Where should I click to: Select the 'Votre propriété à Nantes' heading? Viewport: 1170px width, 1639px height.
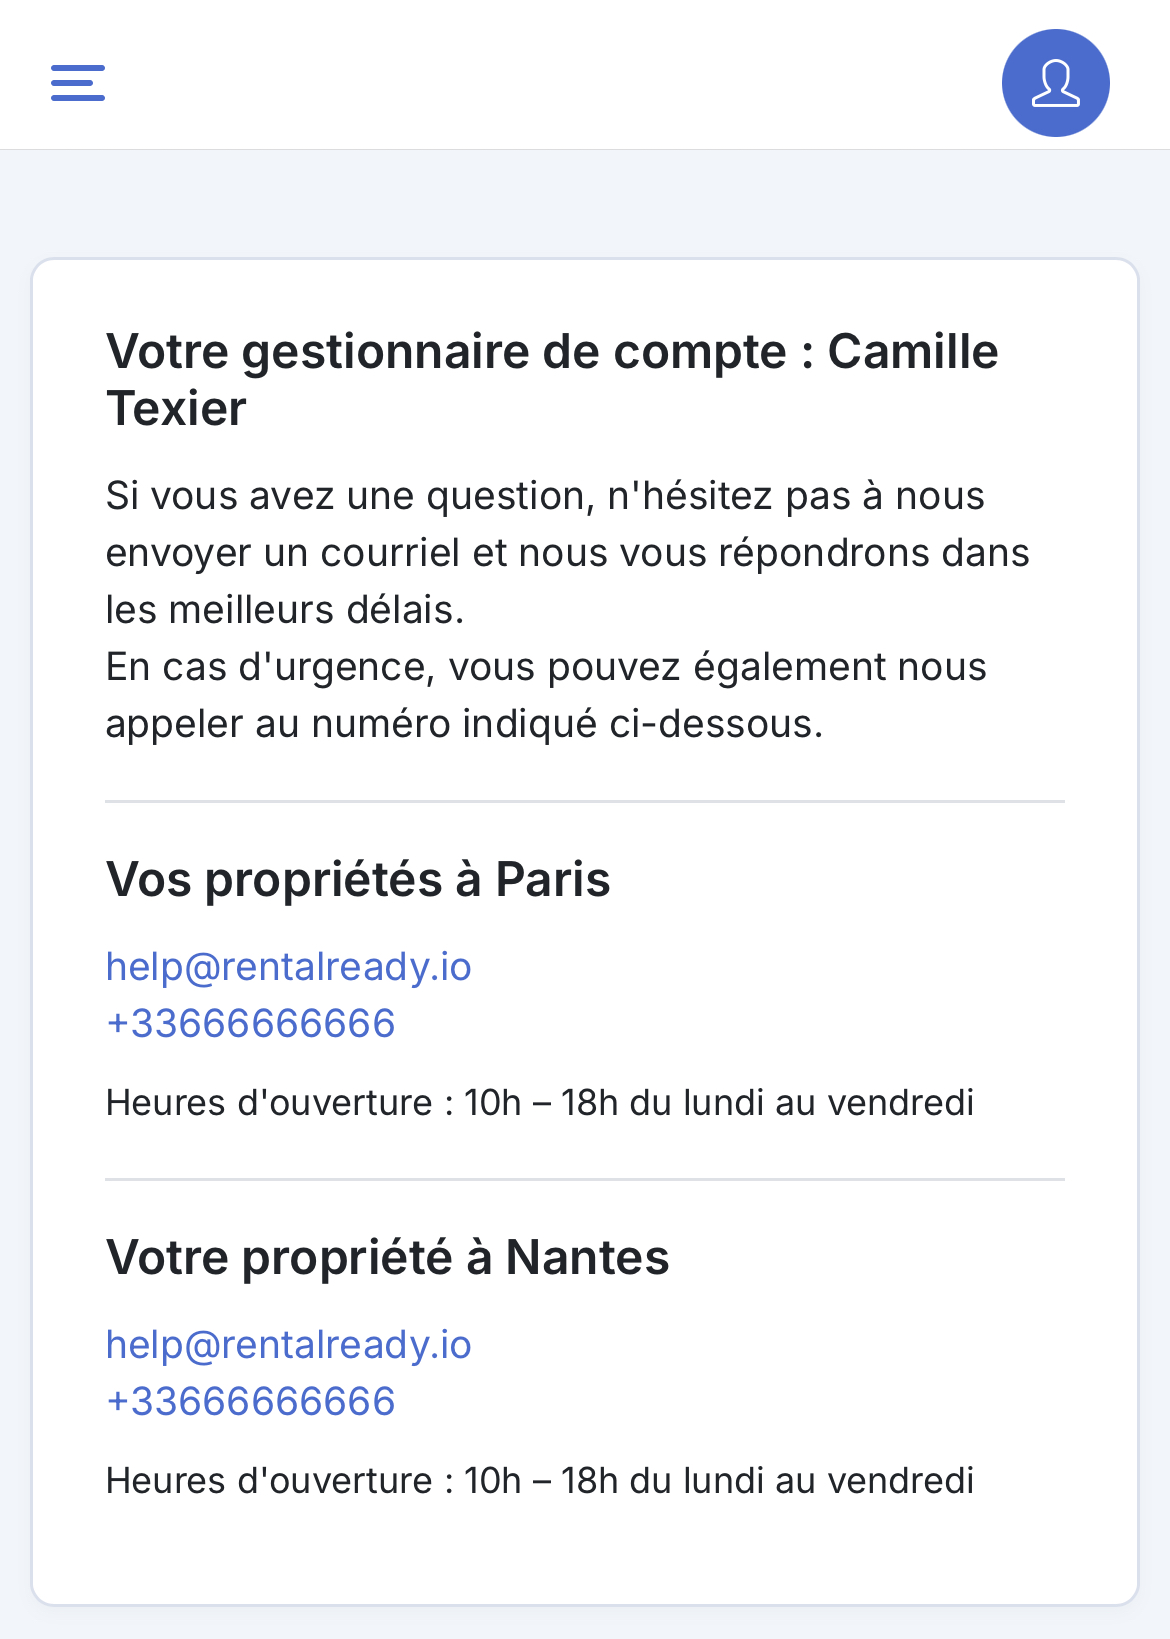tap(388, 1258)
